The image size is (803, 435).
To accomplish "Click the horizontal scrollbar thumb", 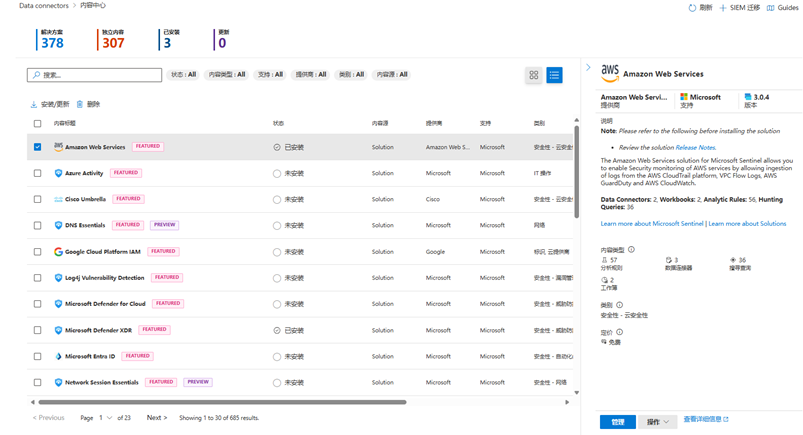I will click(222, 402).
